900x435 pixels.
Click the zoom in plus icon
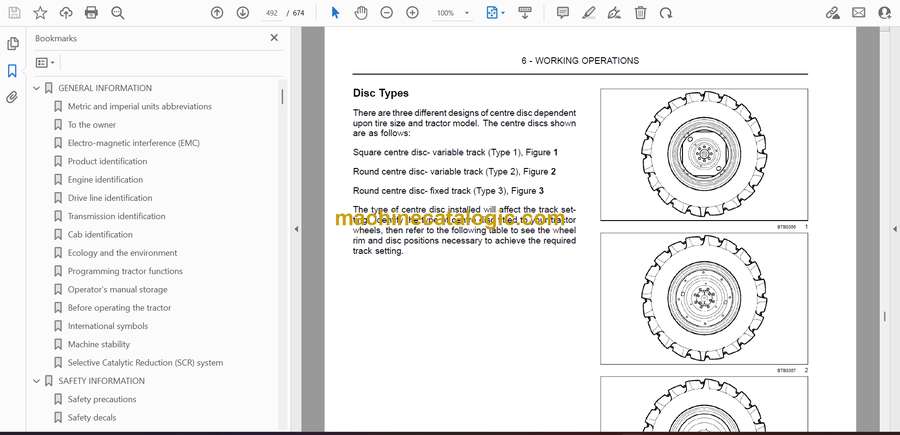coord(412,13)
